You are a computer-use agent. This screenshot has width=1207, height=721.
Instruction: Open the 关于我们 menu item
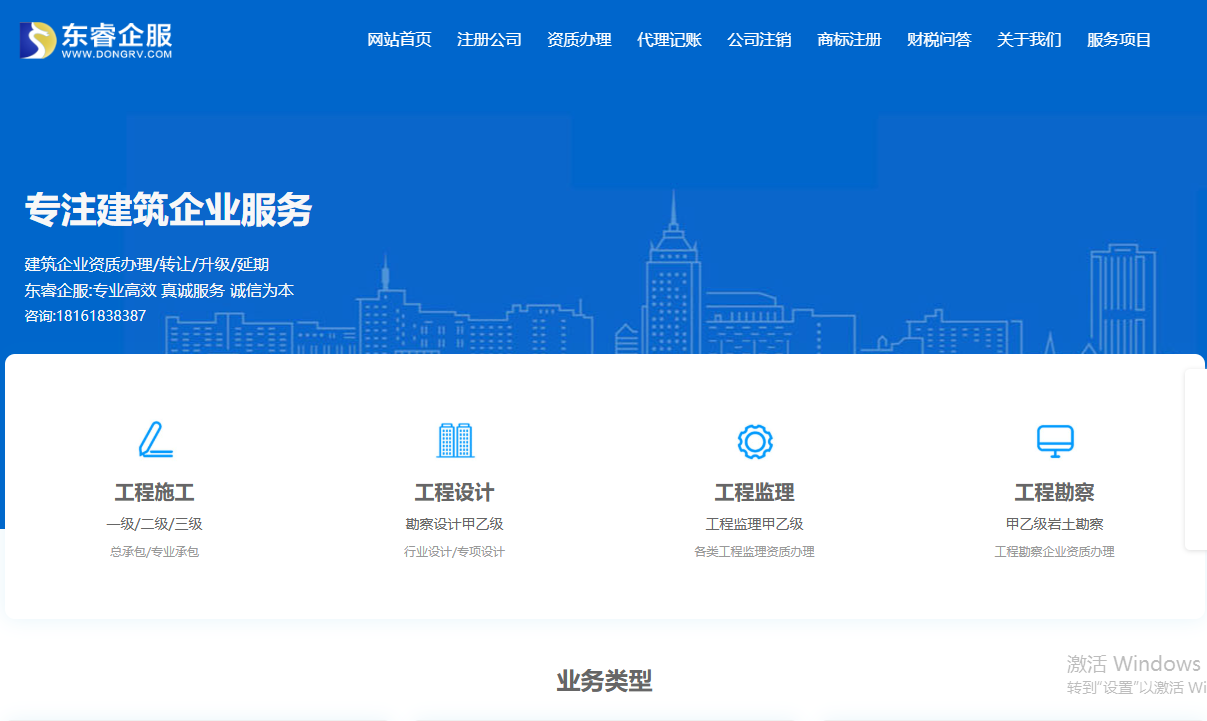tap(1028, 40)
